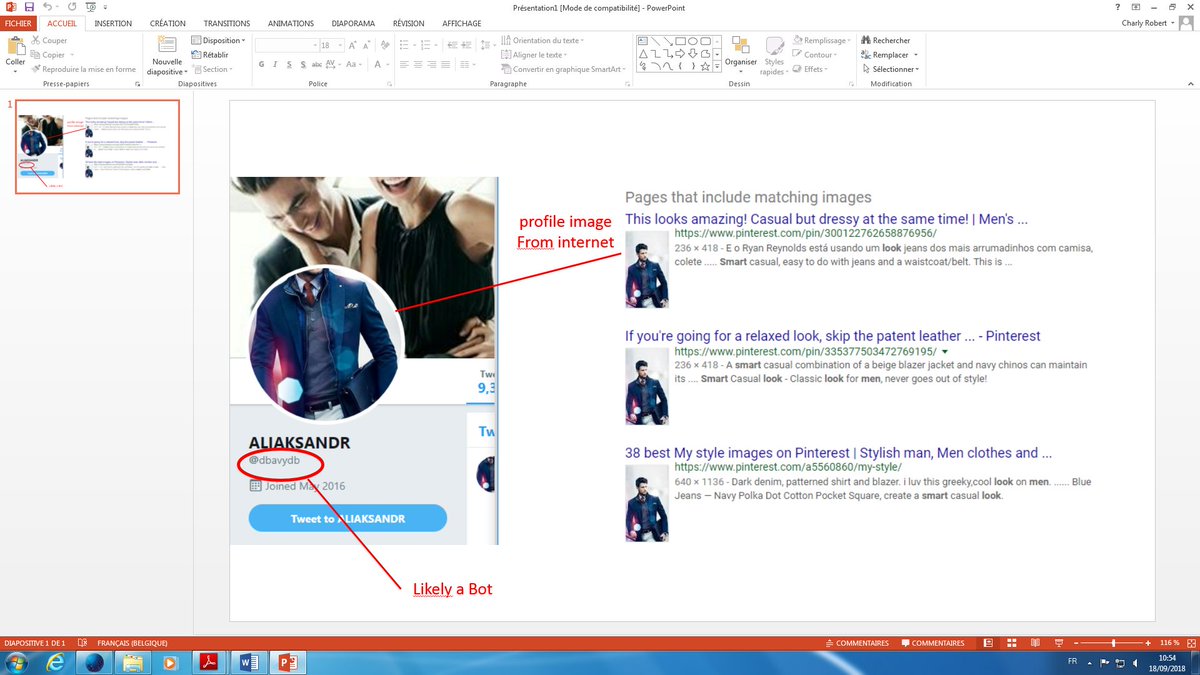Toggle italic I formatting
The width and height of the screenshot is (1200, 675).
point(275,65)
